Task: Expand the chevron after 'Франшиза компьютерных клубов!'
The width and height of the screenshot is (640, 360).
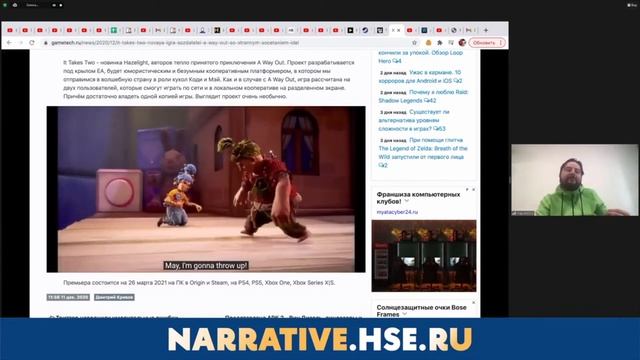Action: click(407, 201)
